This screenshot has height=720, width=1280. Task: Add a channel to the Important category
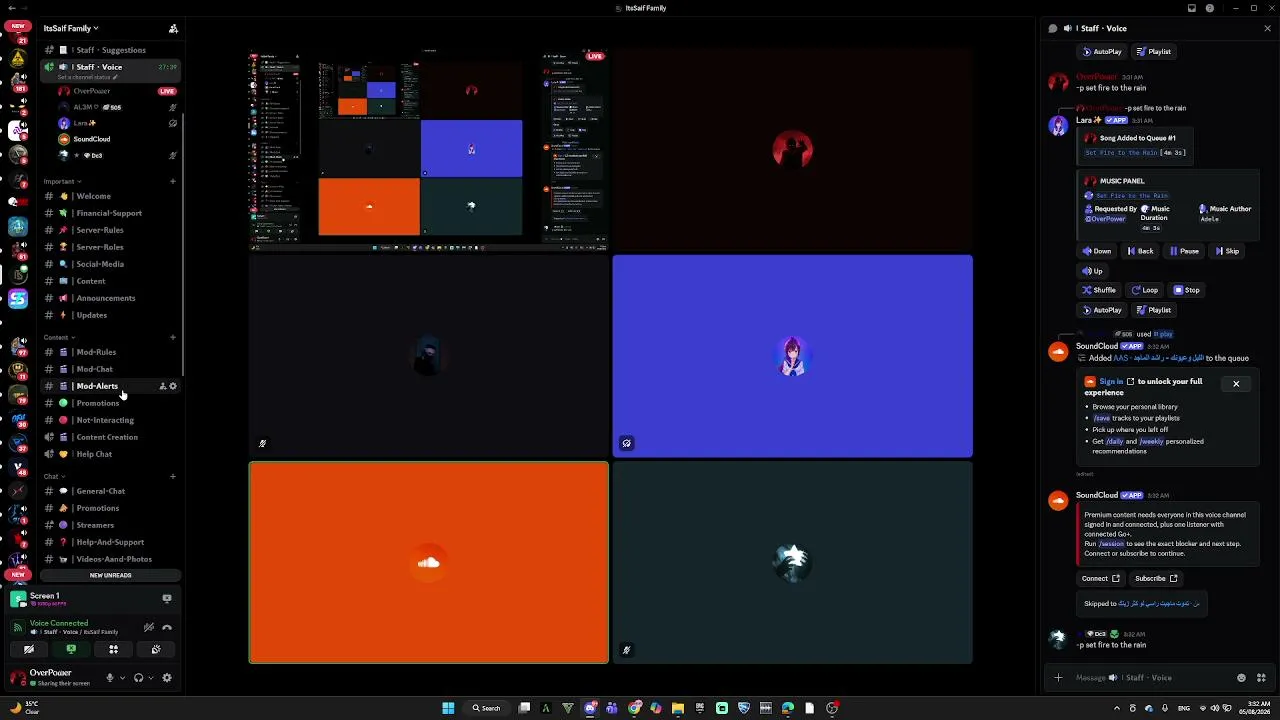[x=173, y=181]
